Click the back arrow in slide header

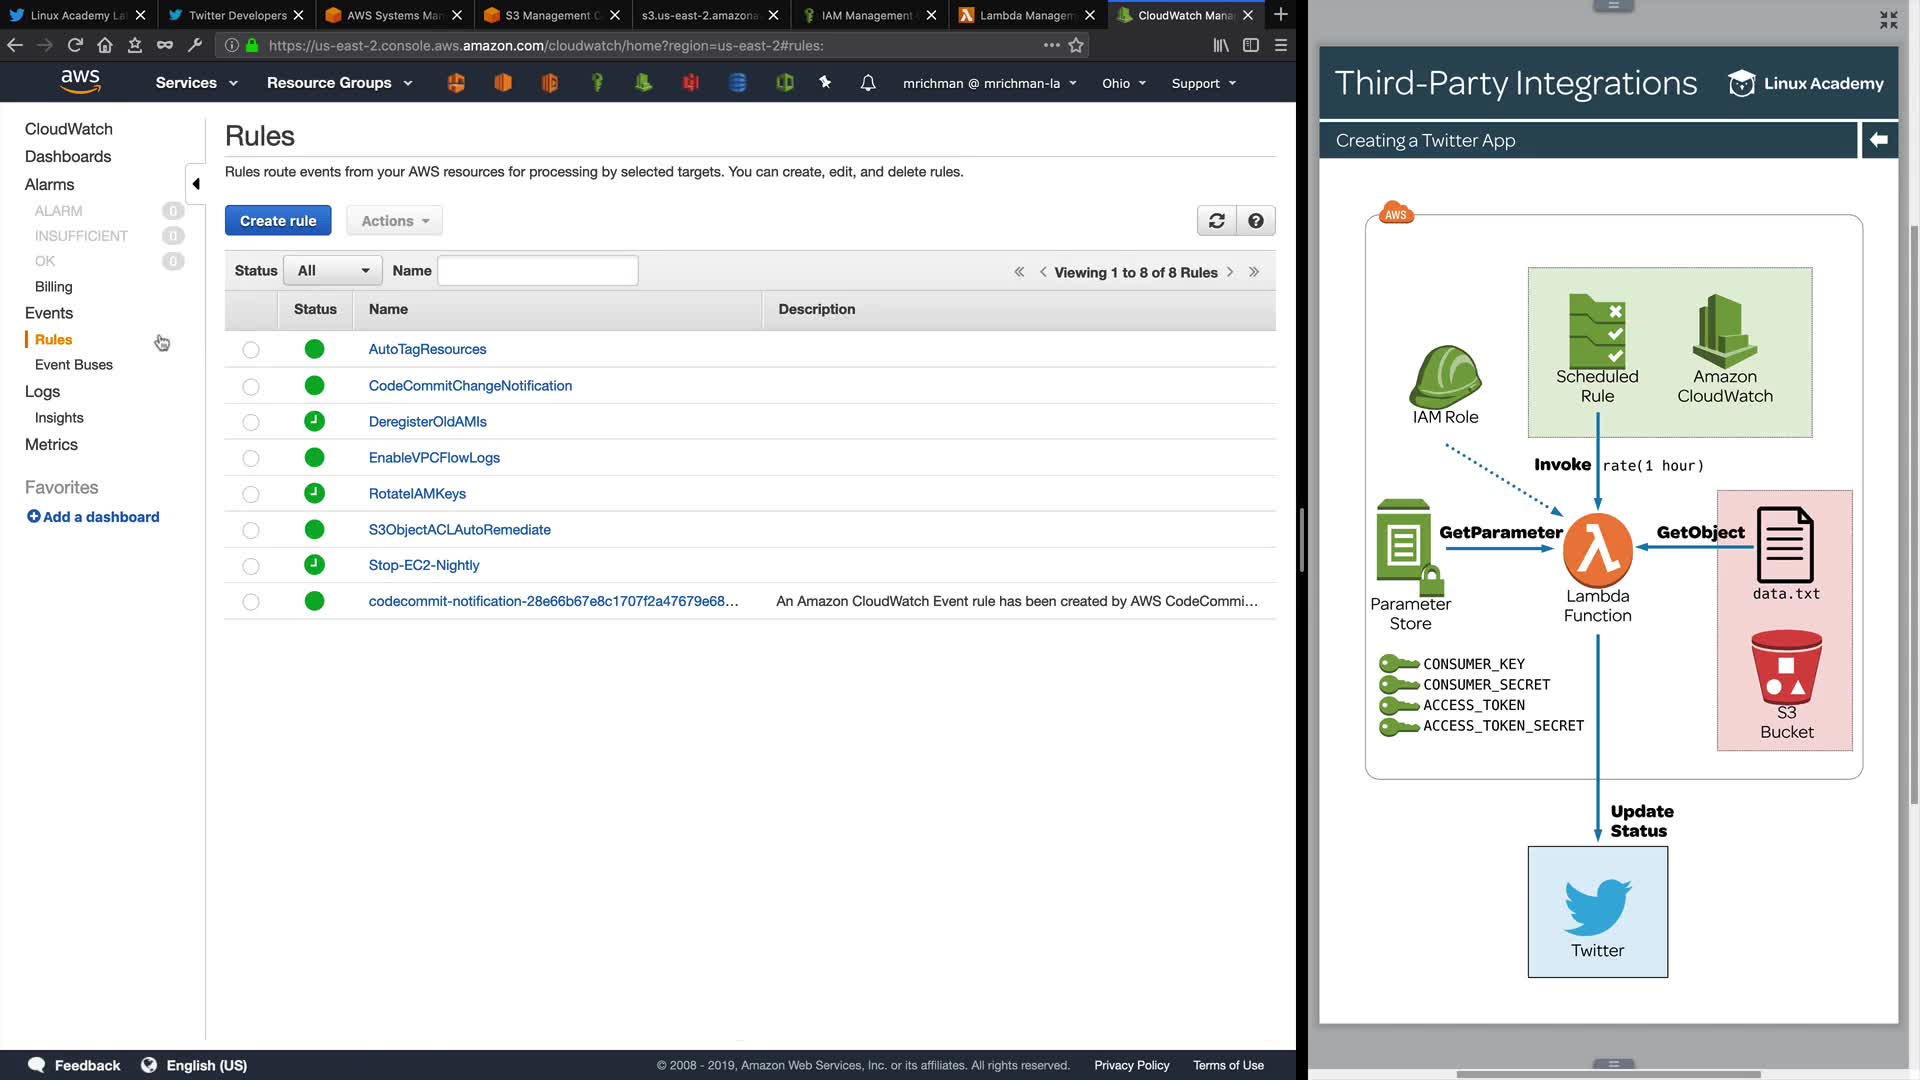tap(1879, 140)
